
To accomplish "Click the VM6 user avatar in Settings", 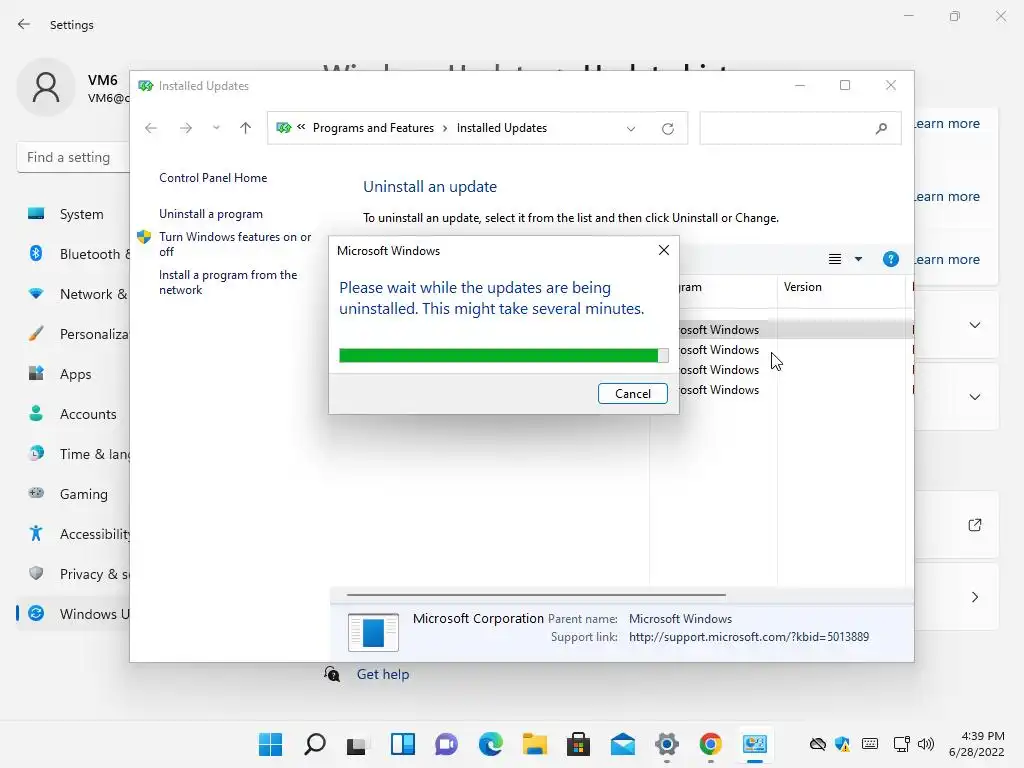I will tap(46, 88).
